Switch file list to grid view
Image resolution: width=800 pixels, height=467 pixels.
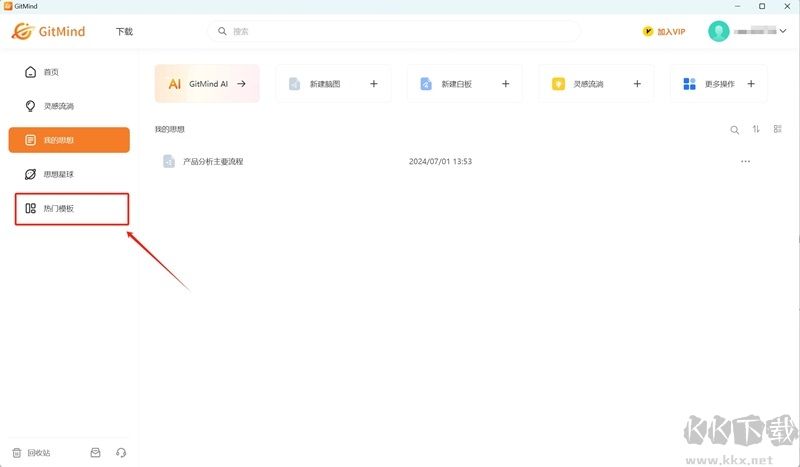(x=777, y=130)
